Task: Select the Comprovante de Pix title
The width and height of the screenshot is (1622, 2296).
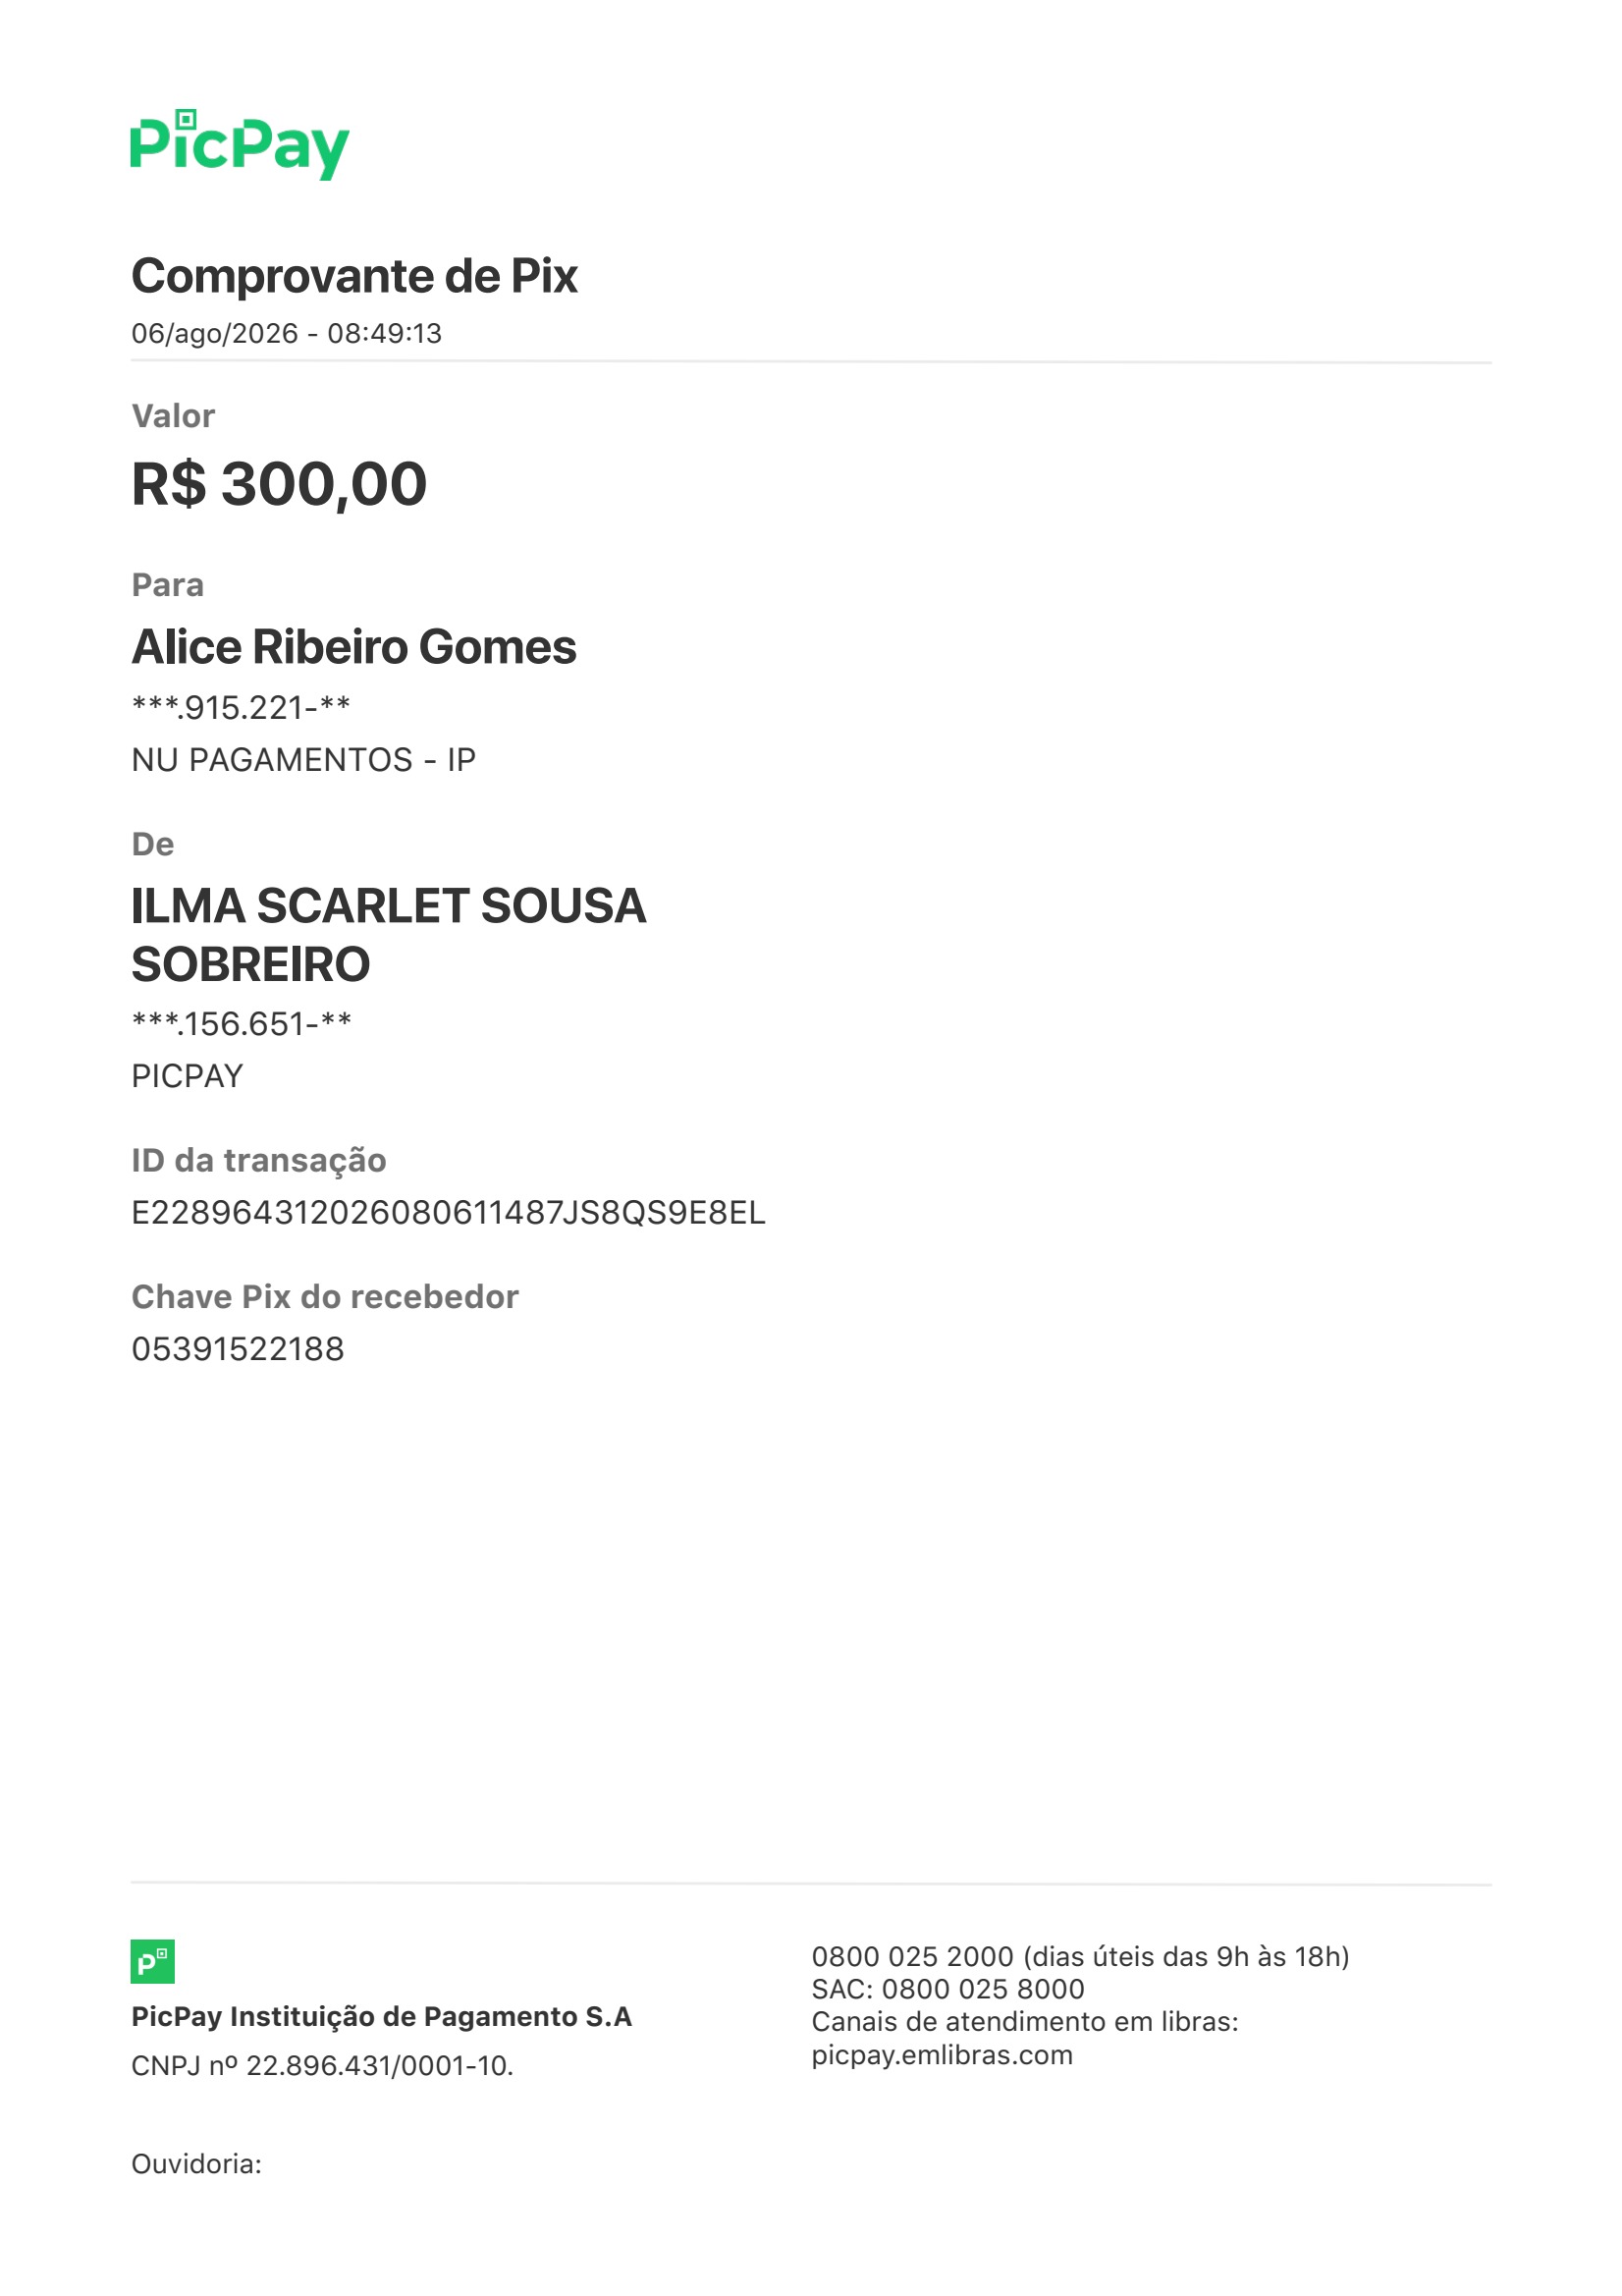Action: coord(354,276)
